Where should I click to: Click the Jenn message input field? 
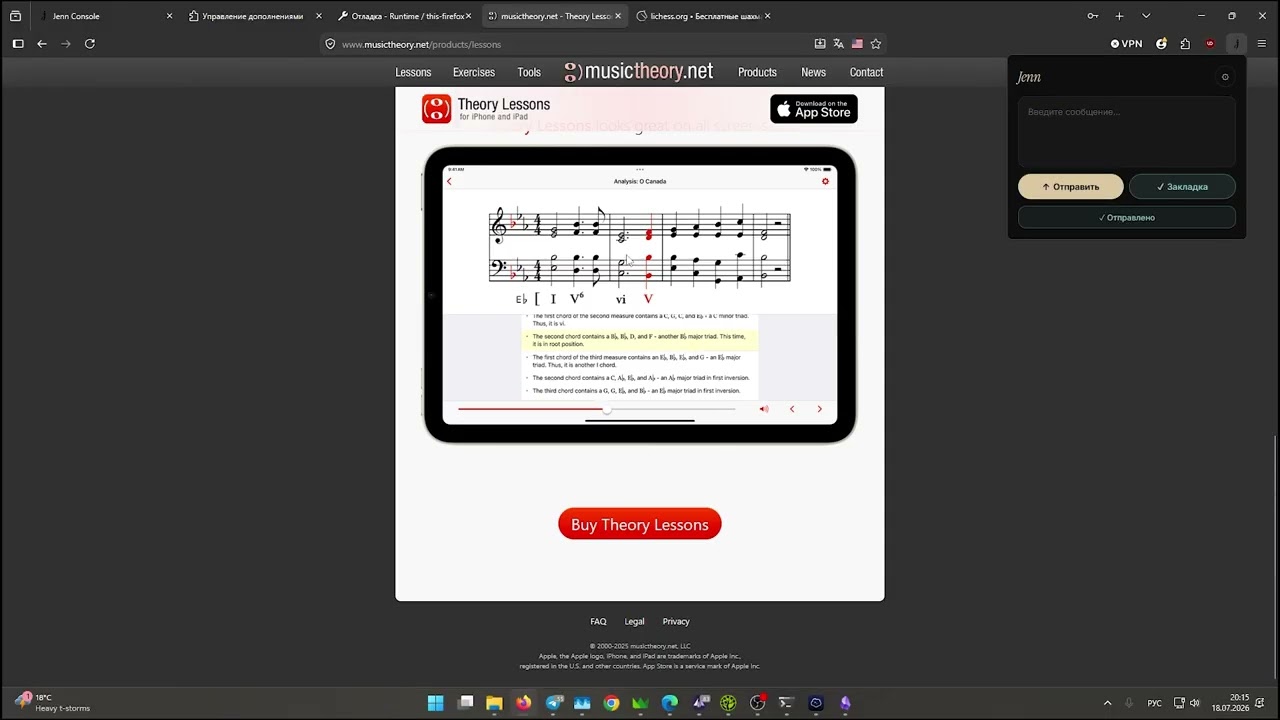(x=1127, y=132)
